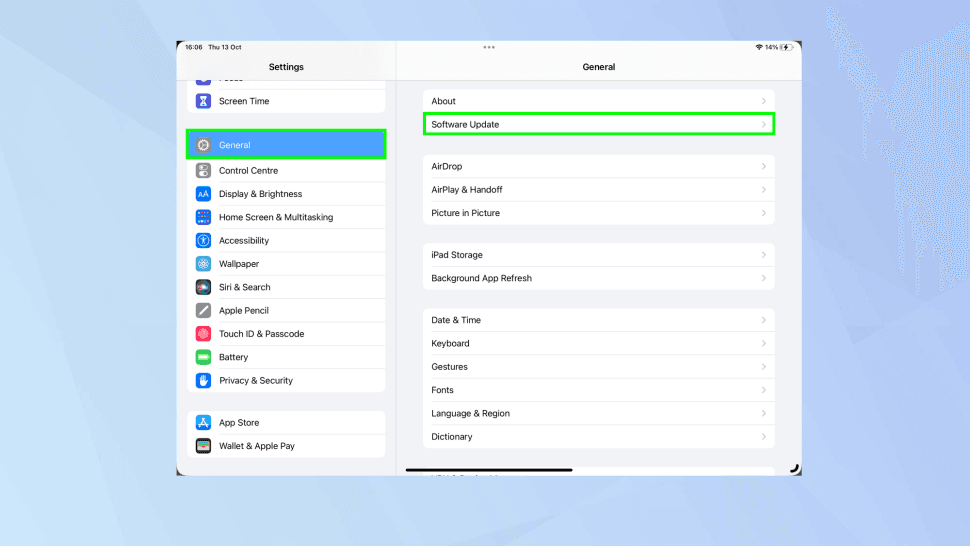Open the Screen Time settings
970x546 pixels.
tap(286, 101)
